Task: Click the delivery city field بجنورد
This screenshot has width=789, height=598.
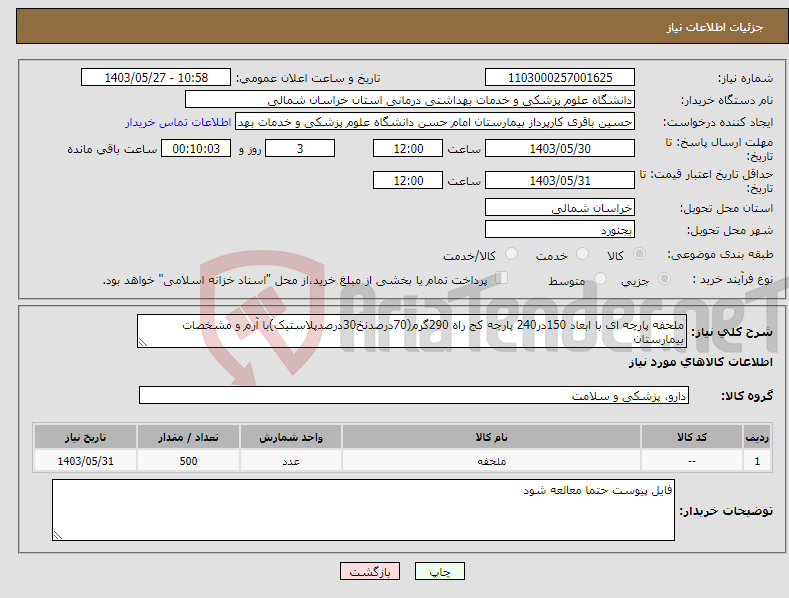Action: point(560,230)
